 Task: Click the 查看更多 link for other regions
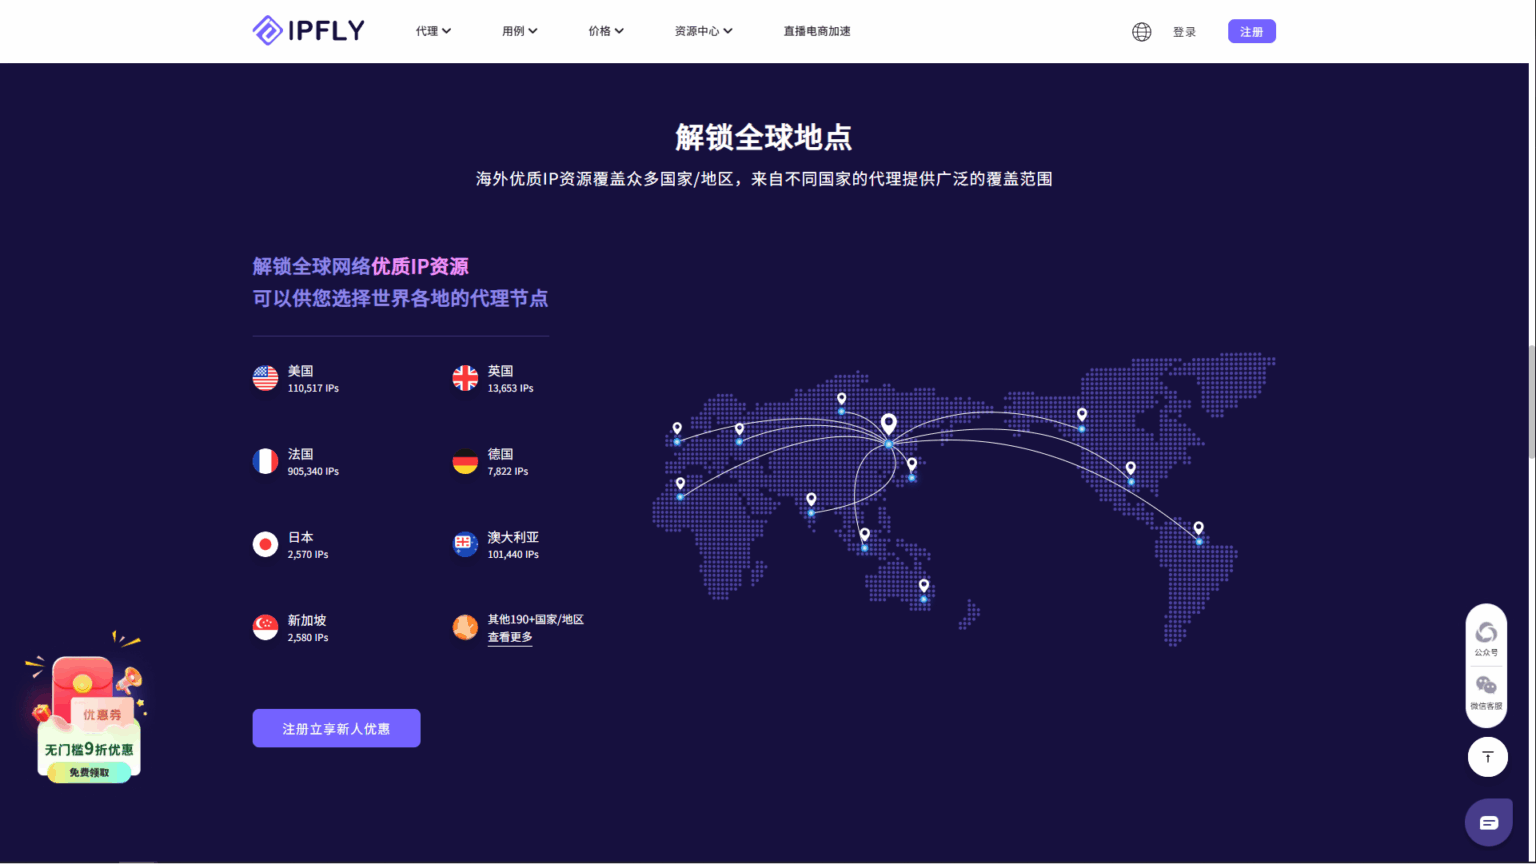(510, 636)
